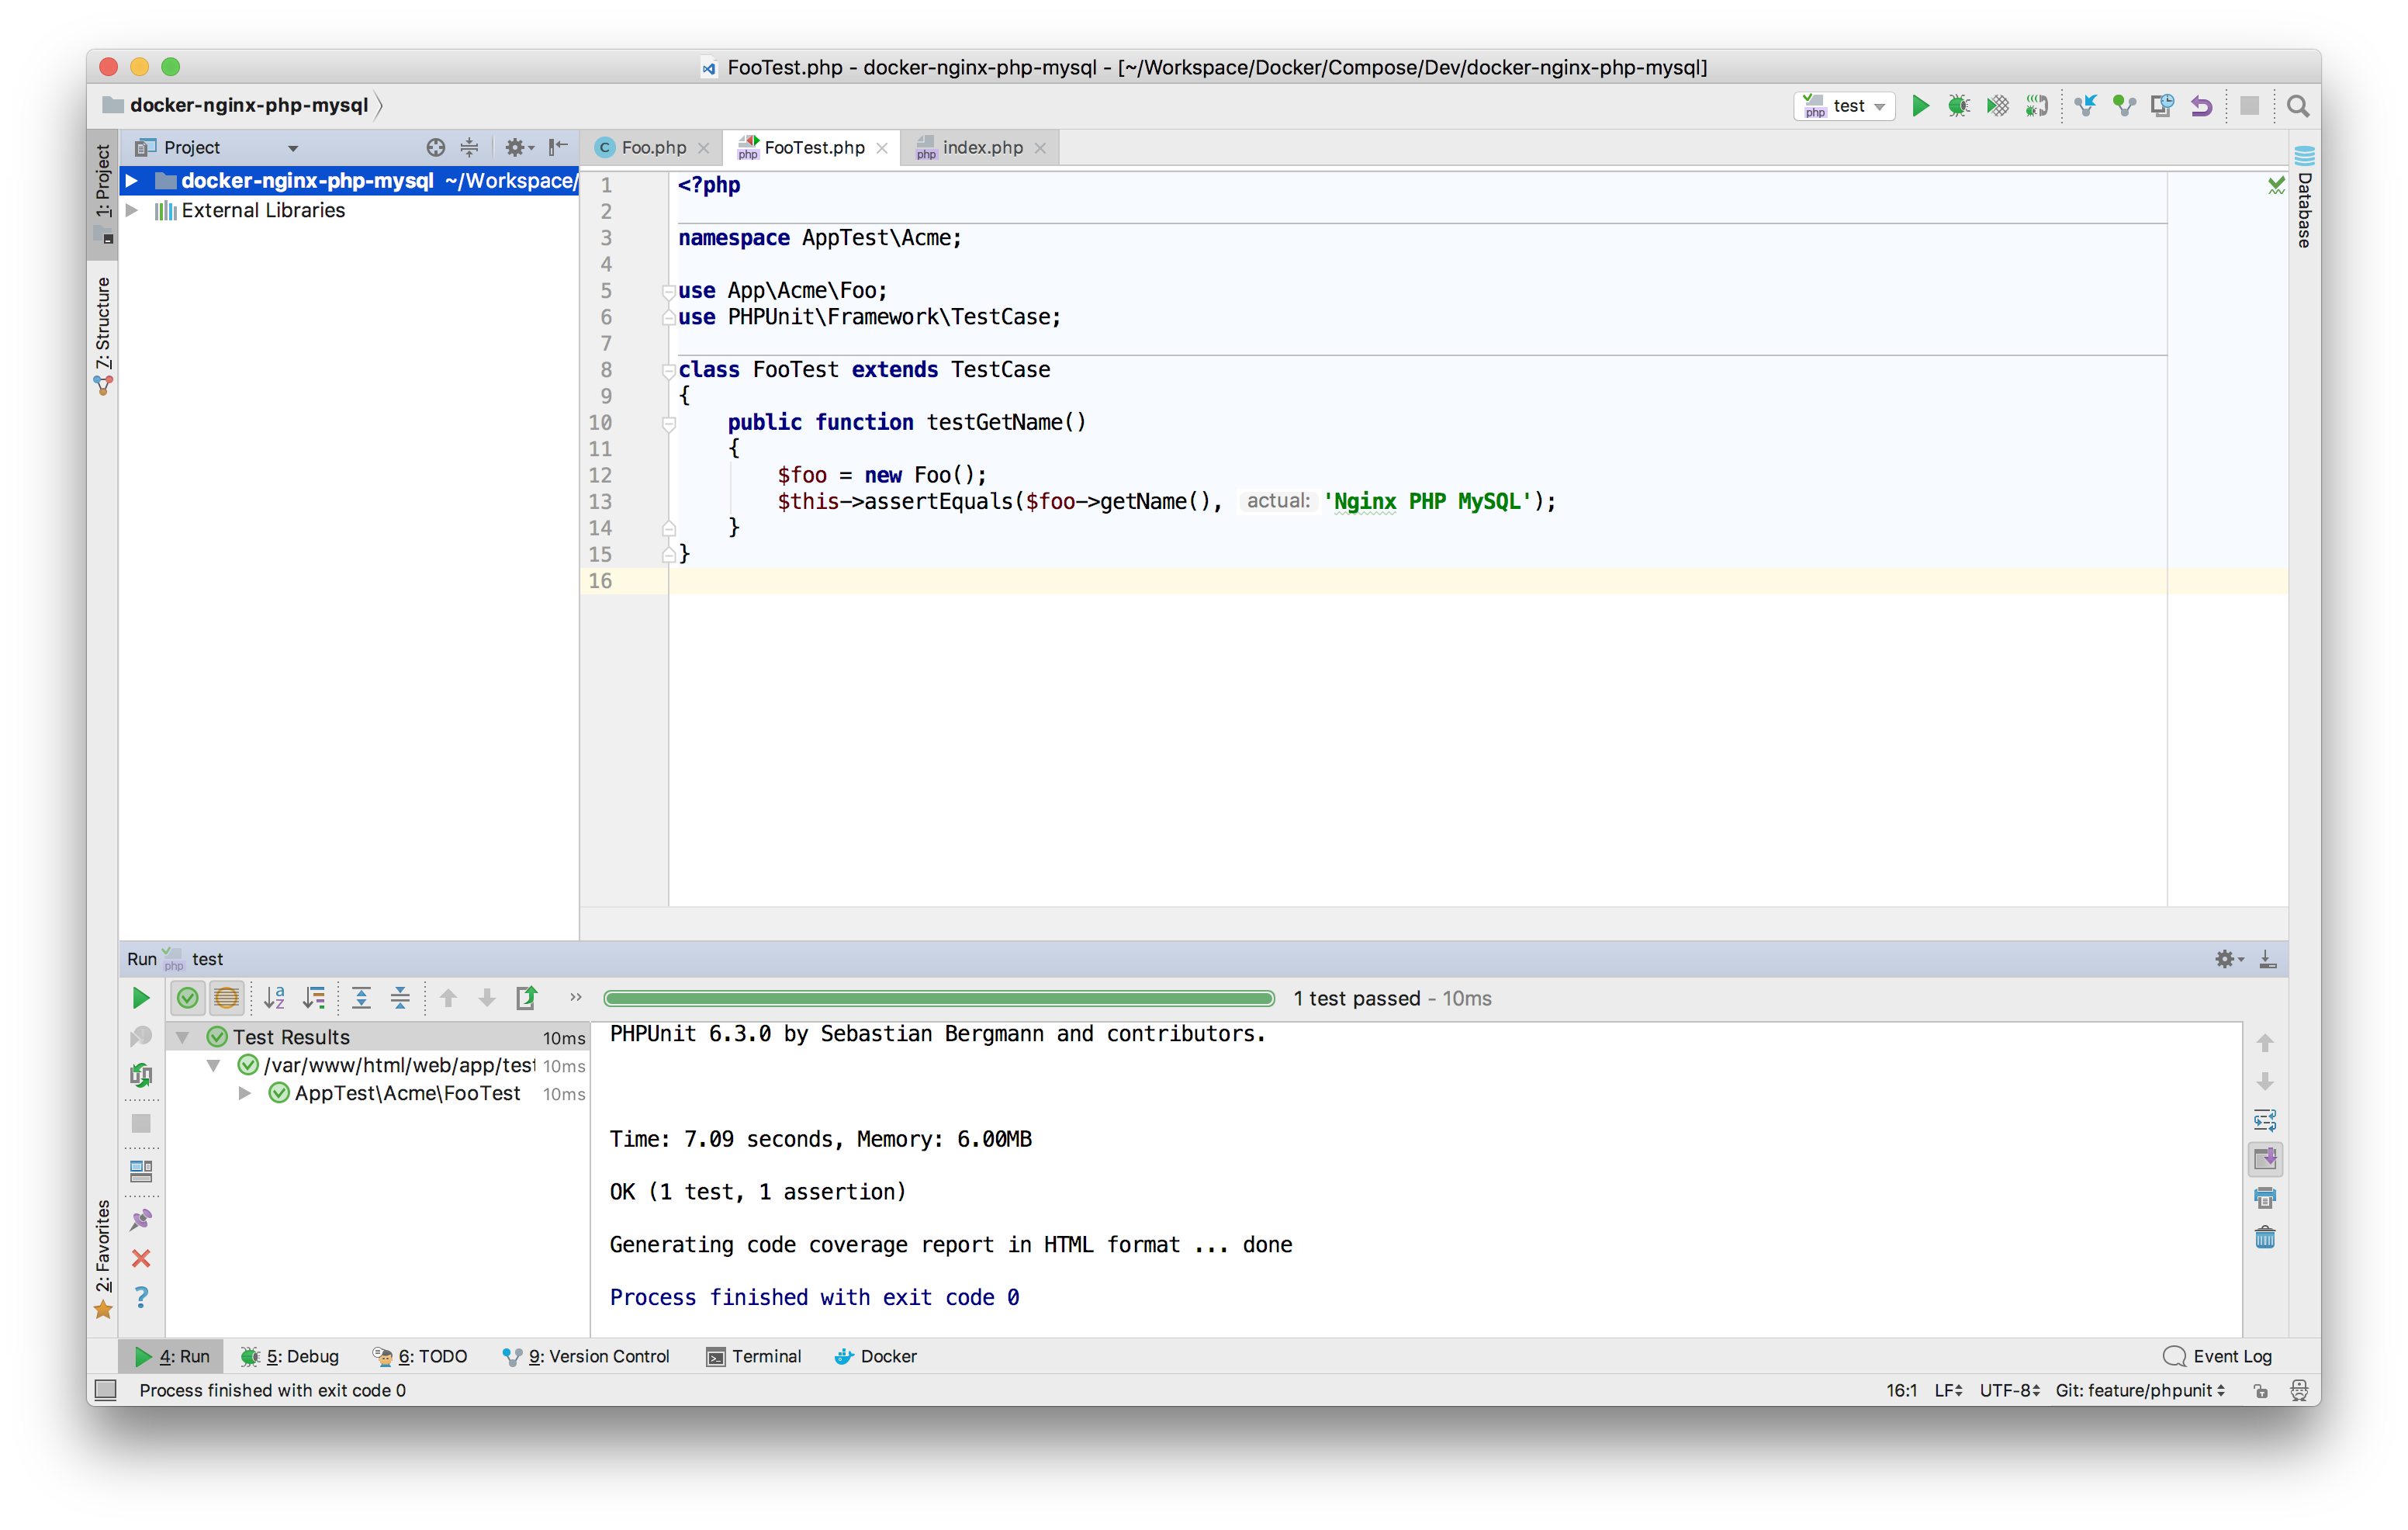Commit changes to version control
This screenshot has height=1530, width=2408.
click(2123, 106)
